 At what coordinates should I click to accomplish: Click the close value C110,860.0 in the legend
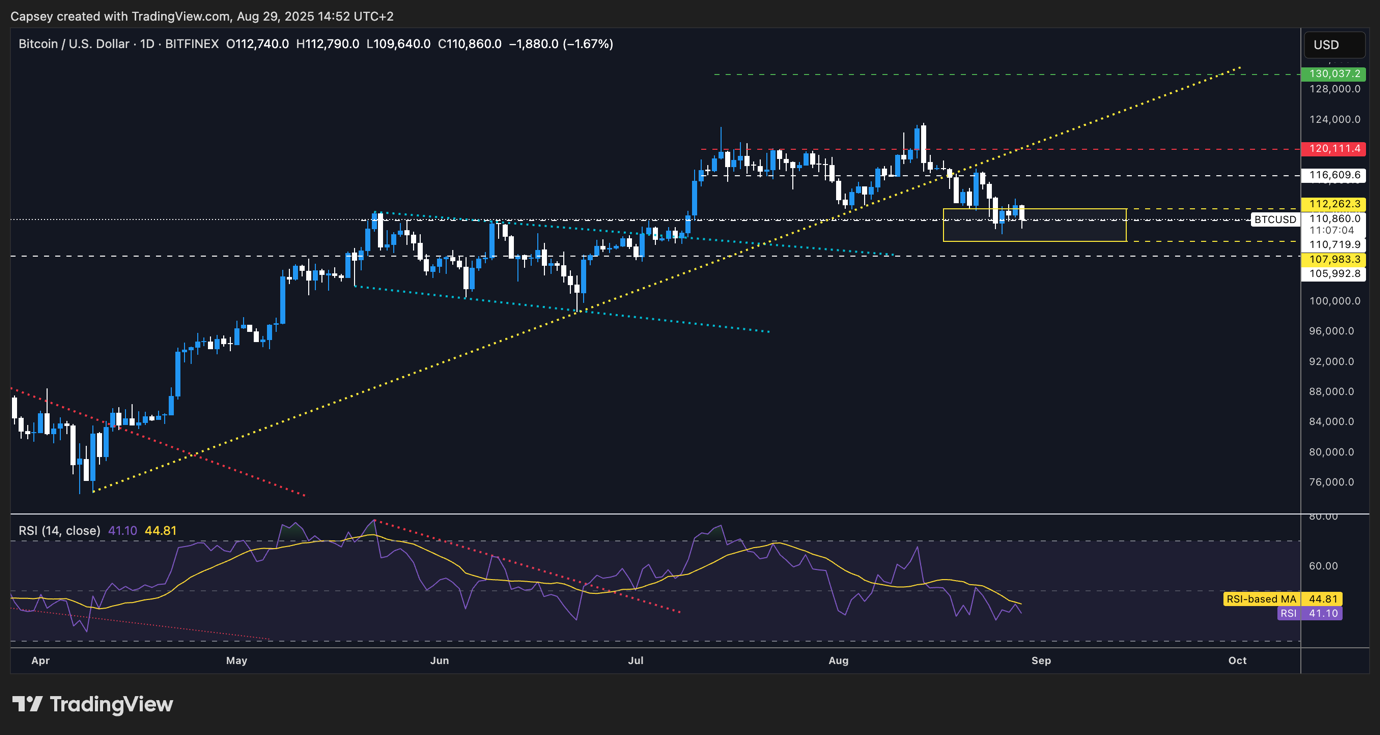pyautogui.click(x=471, y=44)
